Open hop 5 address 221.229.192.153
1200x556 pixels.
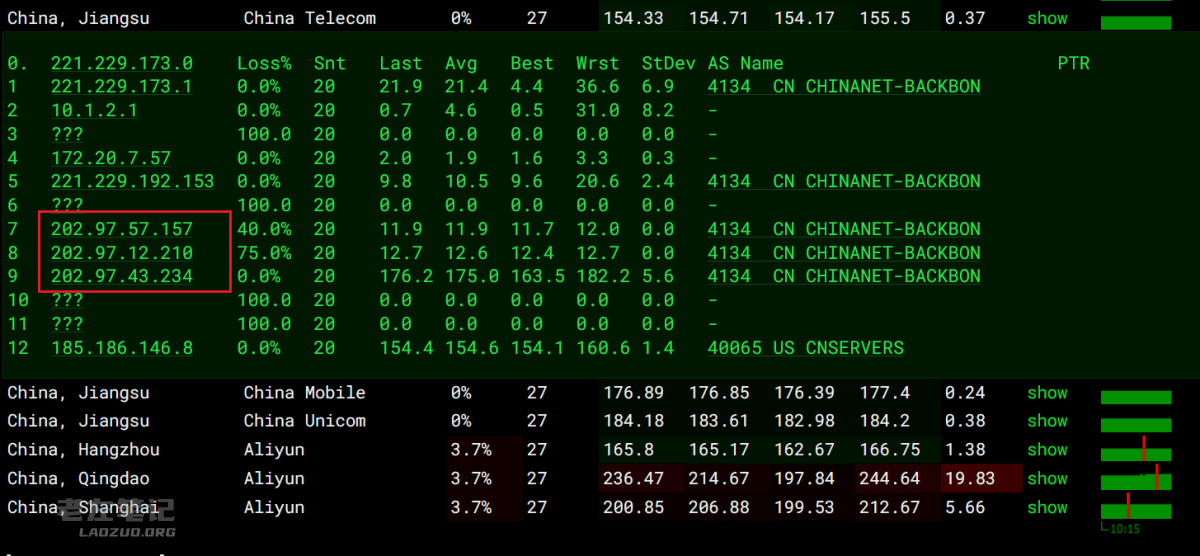(x=133, y=182)
